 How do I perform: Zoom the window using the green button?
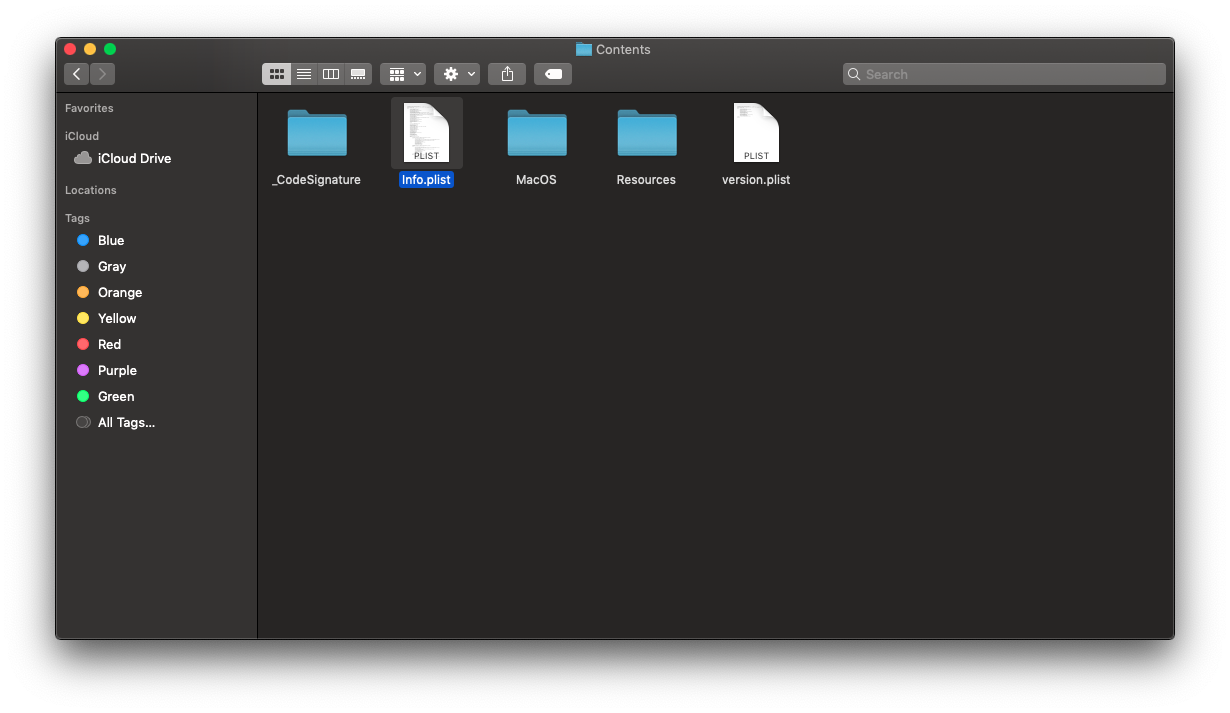(110, 49)
